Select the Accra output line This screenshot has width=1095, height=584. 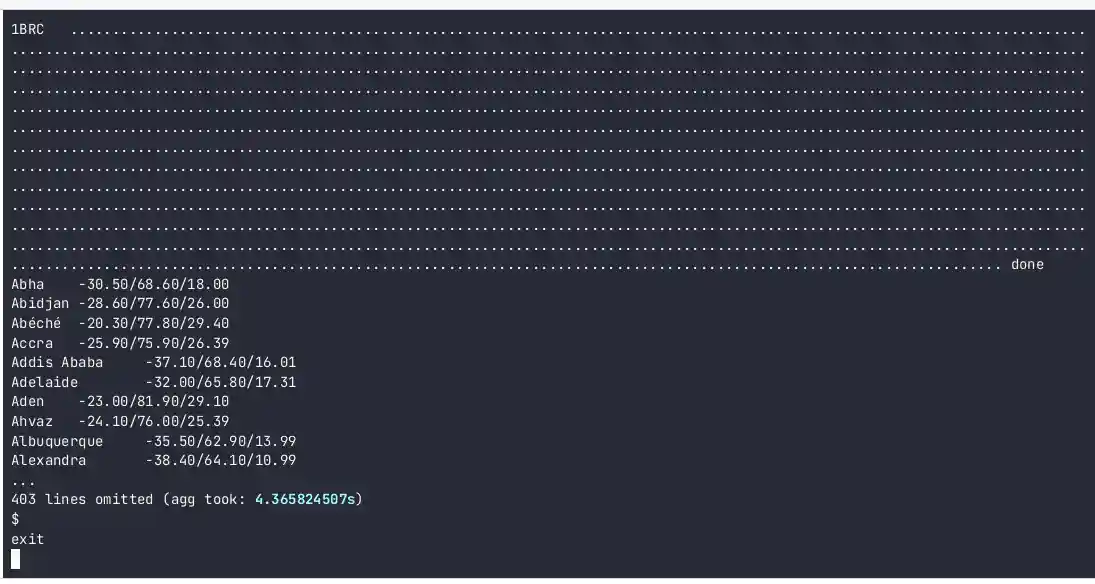point(120,343)
